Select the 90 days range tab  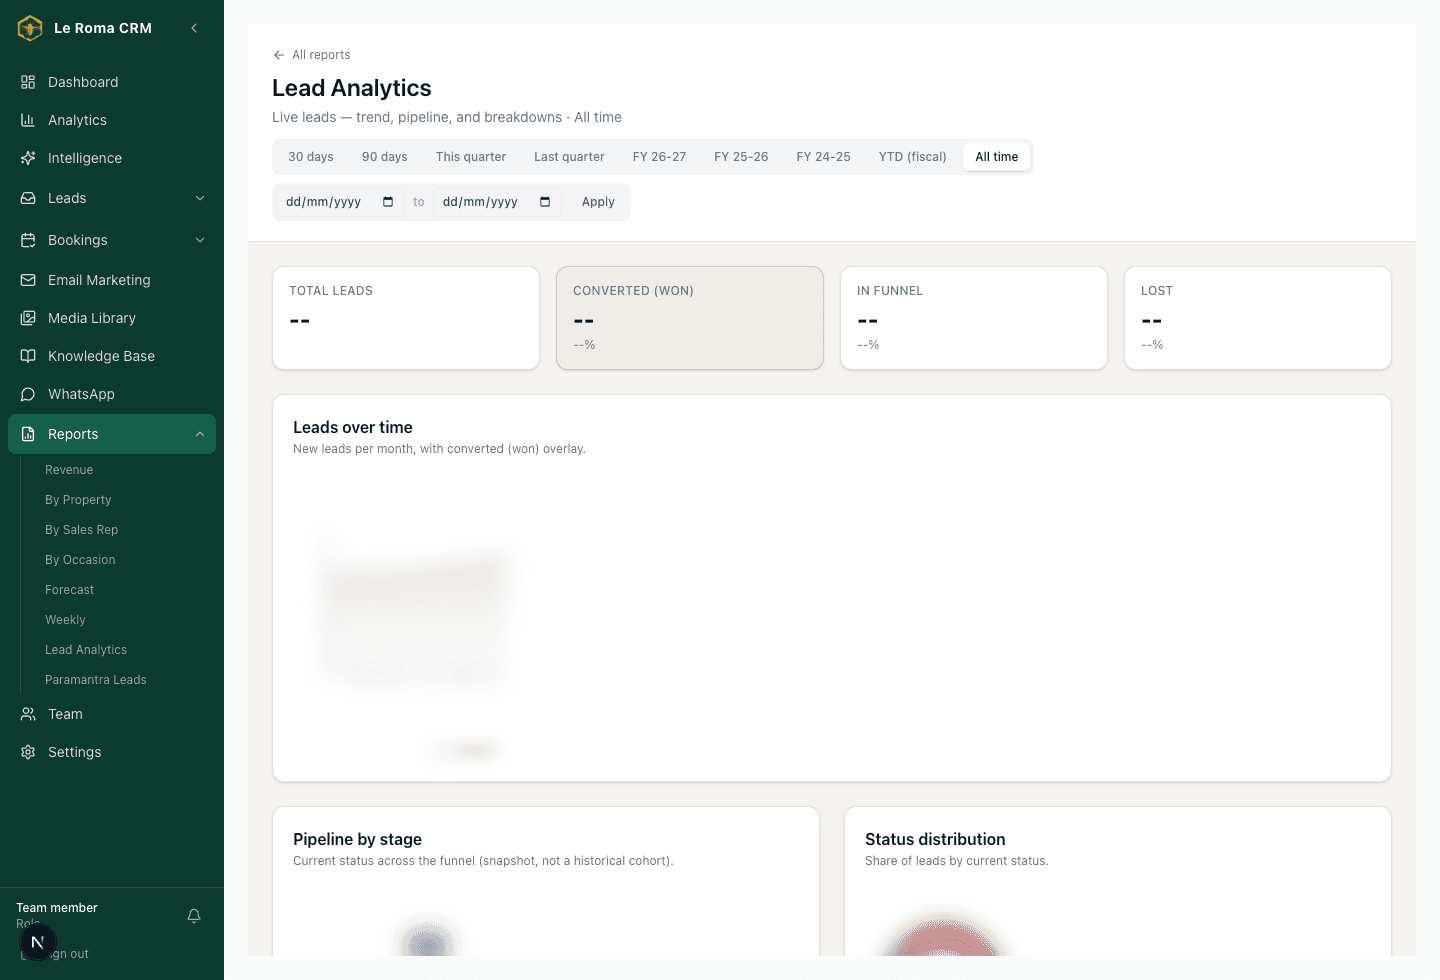pos(385,157)
